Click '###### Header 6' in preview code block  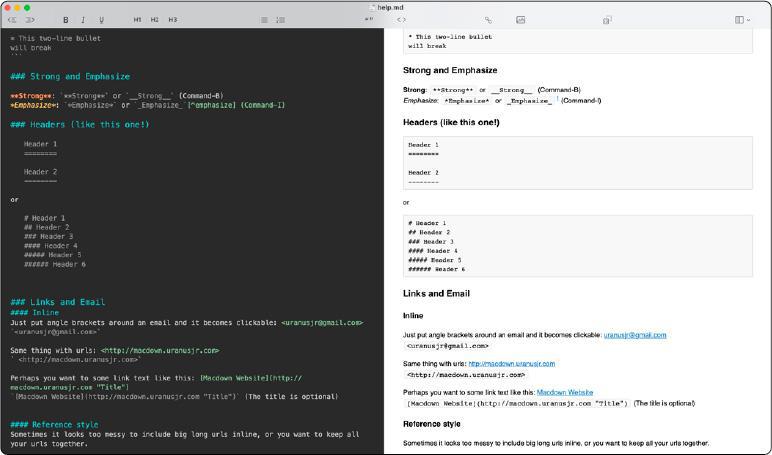(x=436, y=269)
